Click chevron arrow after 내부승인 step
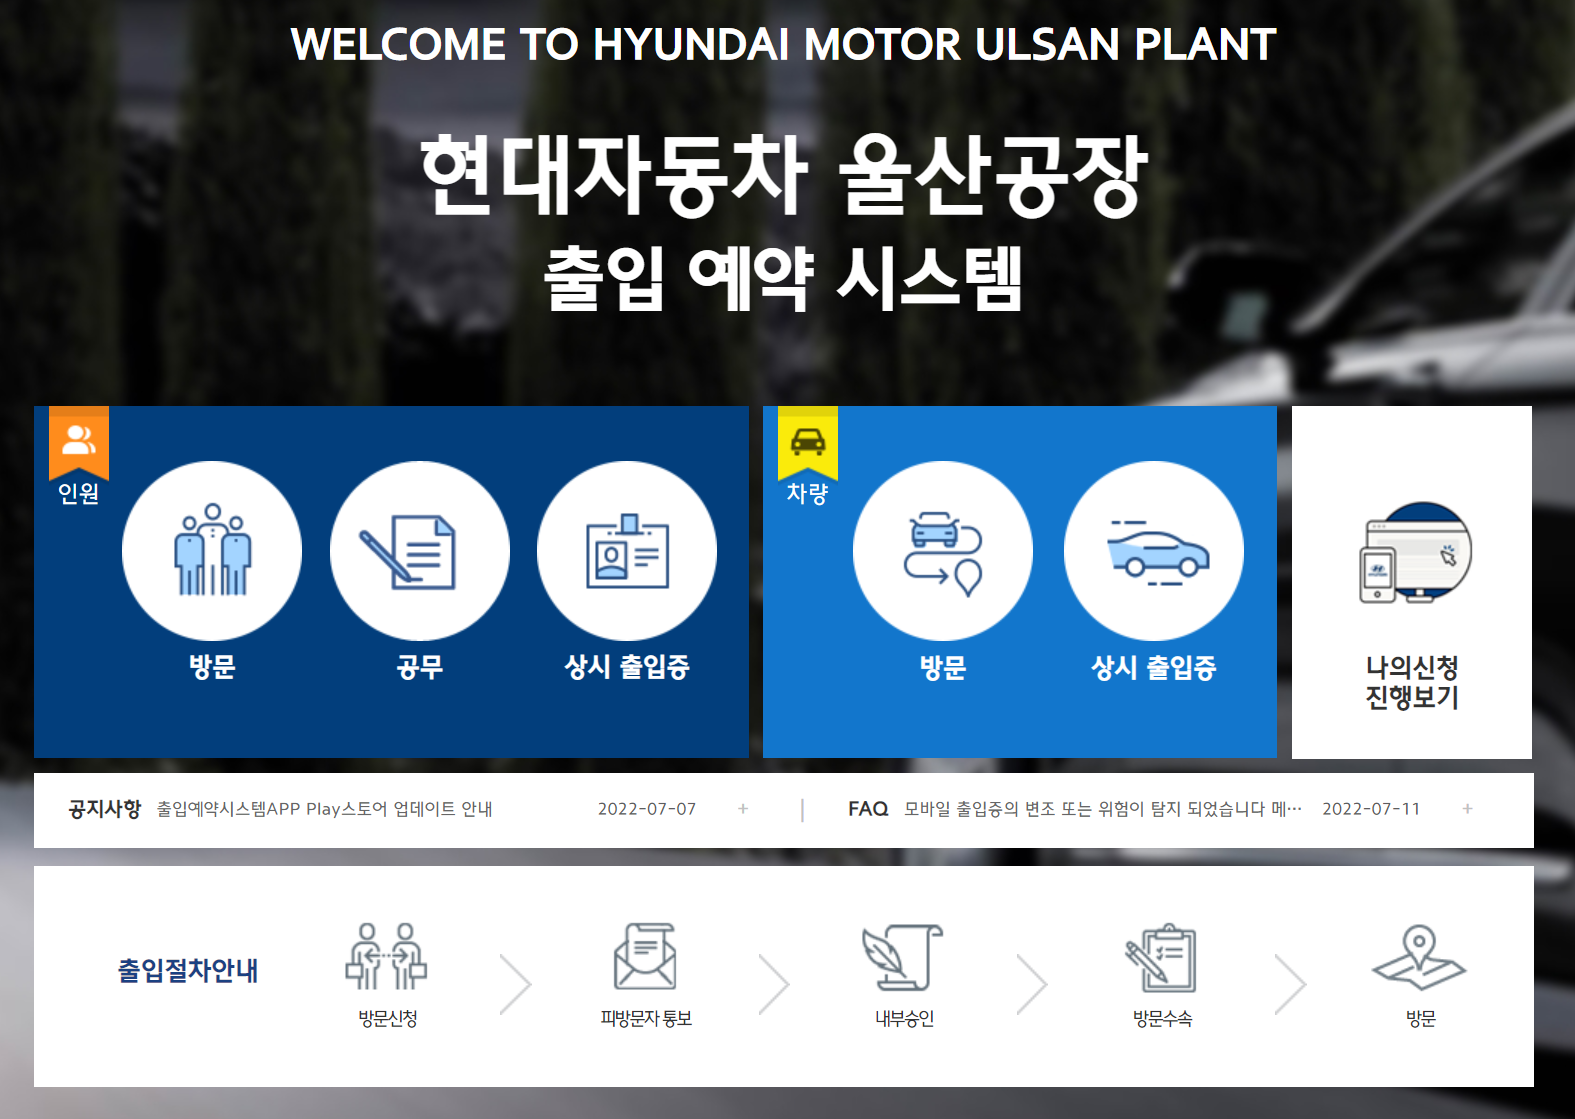1575x1119 pixels. click(1032, 985)
